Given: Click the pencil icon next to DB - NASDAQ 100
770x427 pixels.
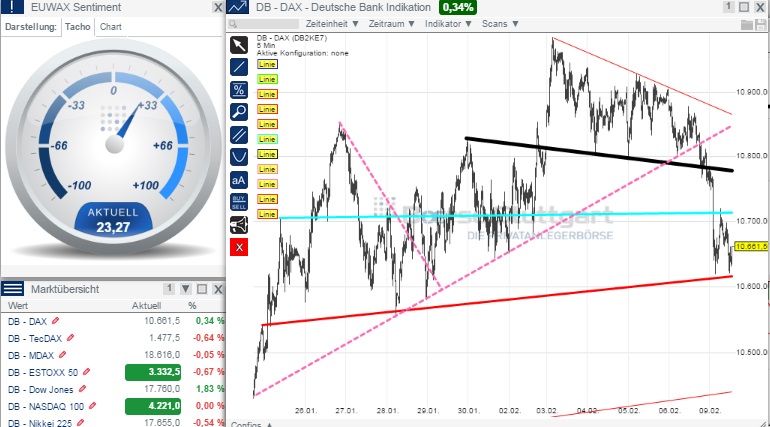Looking at the screenshot, I should click(x=92, y=406).
